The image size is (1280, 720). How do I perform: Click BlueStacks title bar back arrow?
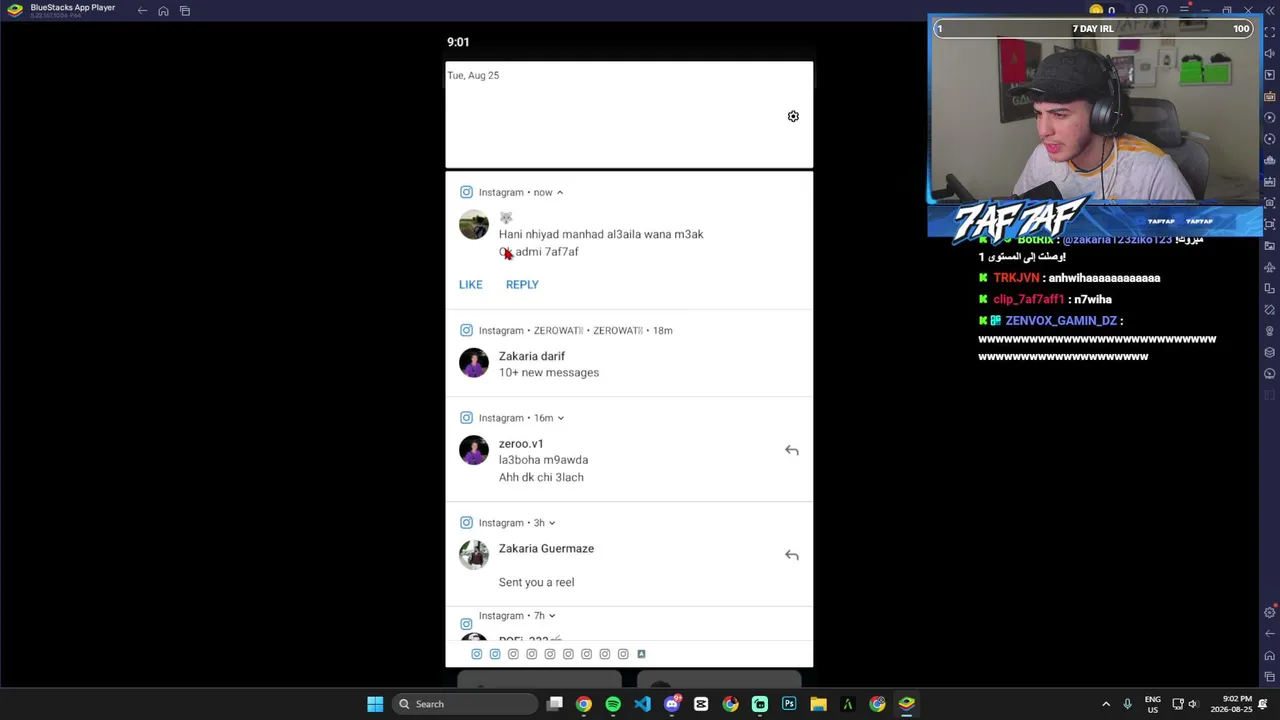pyautogui.click(x=142, y=11)
